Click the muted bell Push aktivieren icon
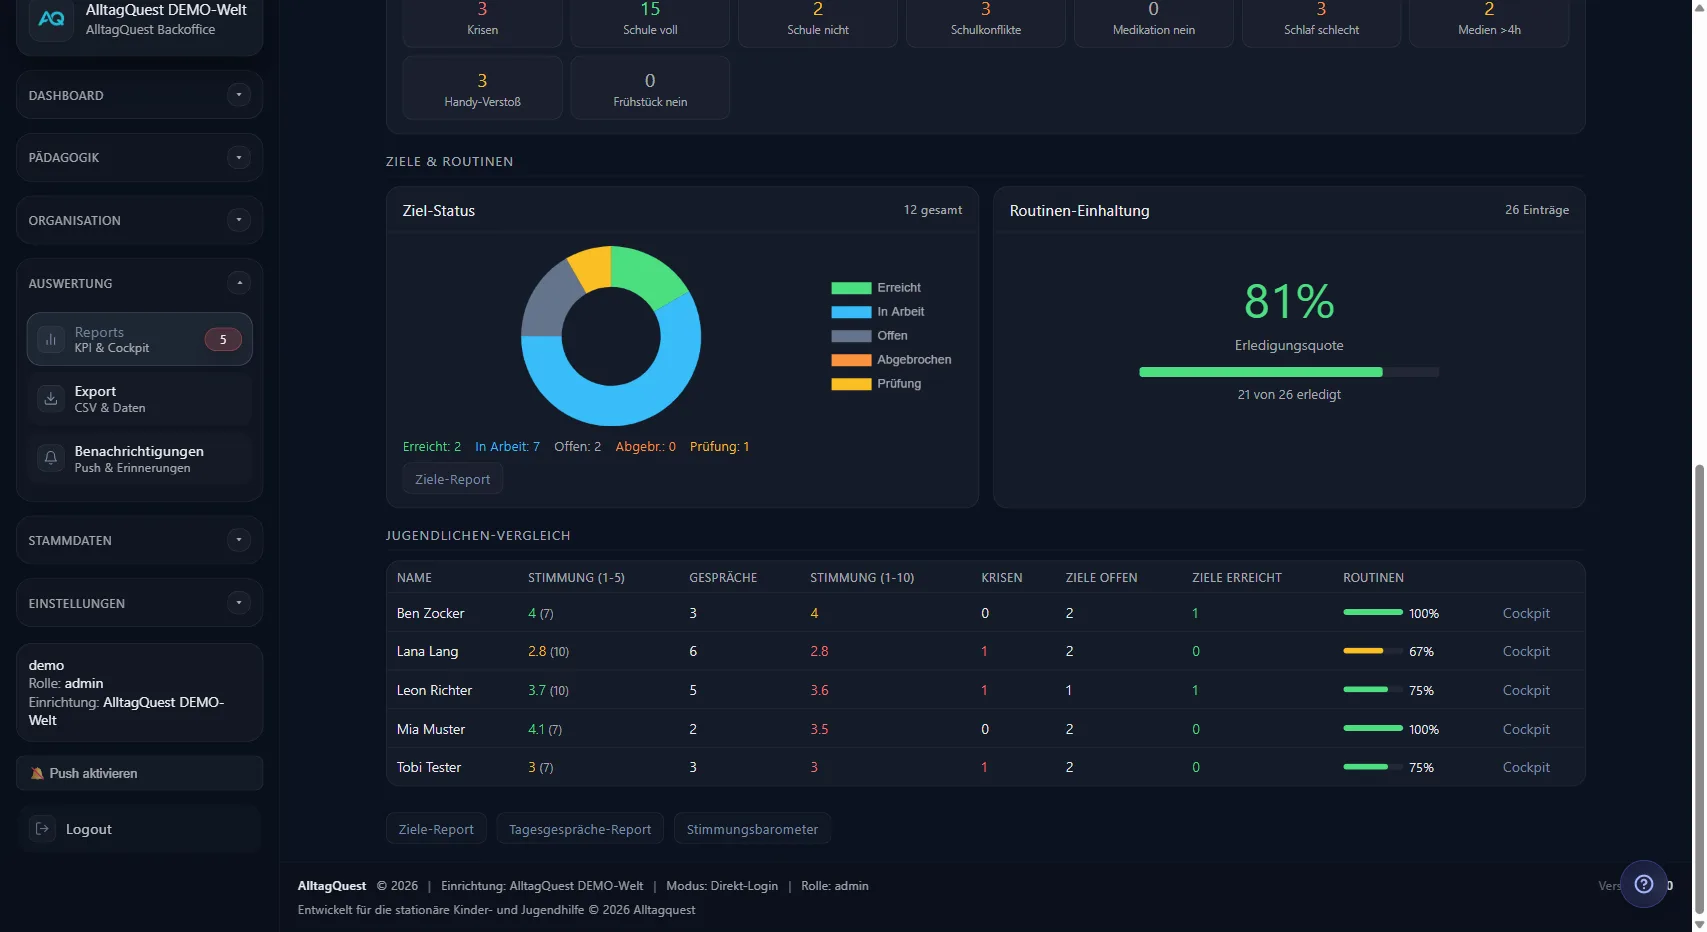This screenshot has height=932, width=1707. coord(37,773)
